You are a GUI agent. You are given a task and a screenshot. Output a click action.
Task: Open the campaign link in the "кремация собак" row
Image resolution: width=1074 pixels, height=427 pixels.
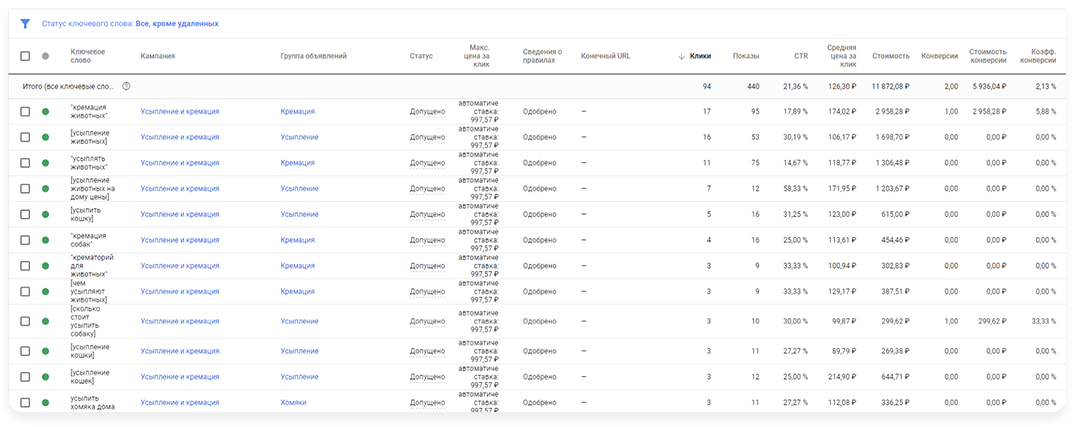coord(180,240)
